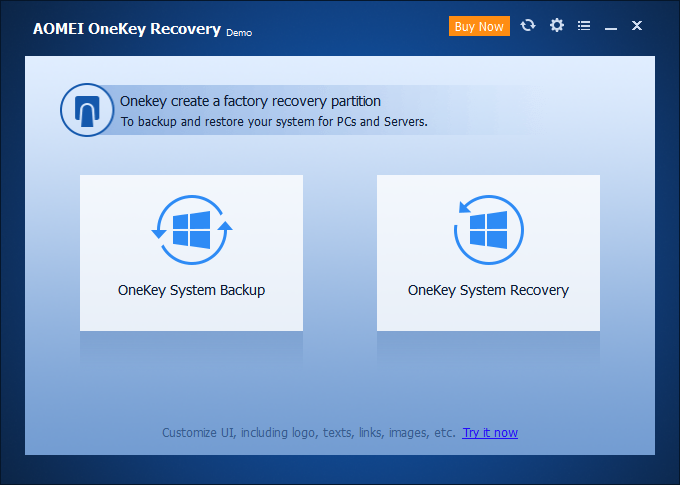Click the AOMEI OneKey Recovery title text
The image size is (680, 485).
[127, 29]
